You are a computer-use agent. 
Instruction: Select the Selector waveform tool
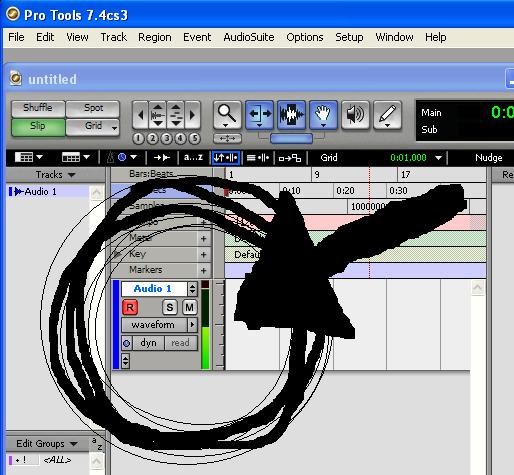click(291, 115)
